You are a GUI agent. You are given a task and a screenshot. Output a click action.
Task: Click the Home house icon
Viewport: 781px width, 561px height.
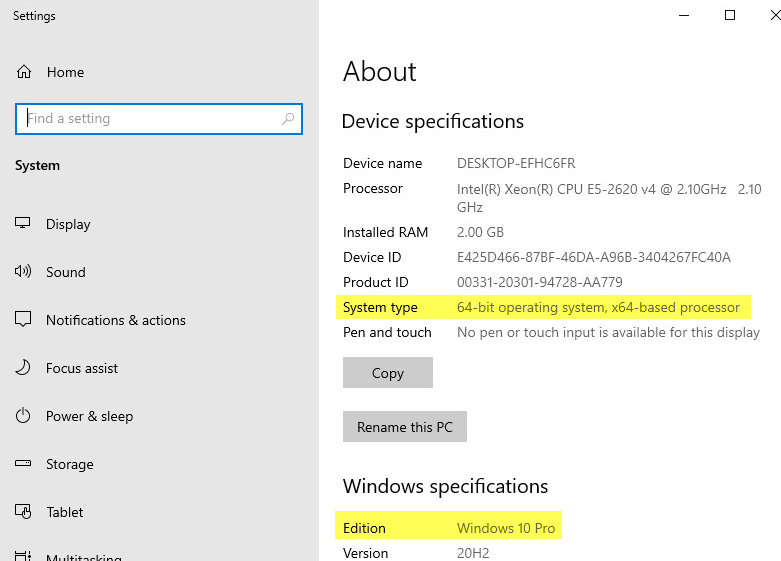click(x=24, y=72)
